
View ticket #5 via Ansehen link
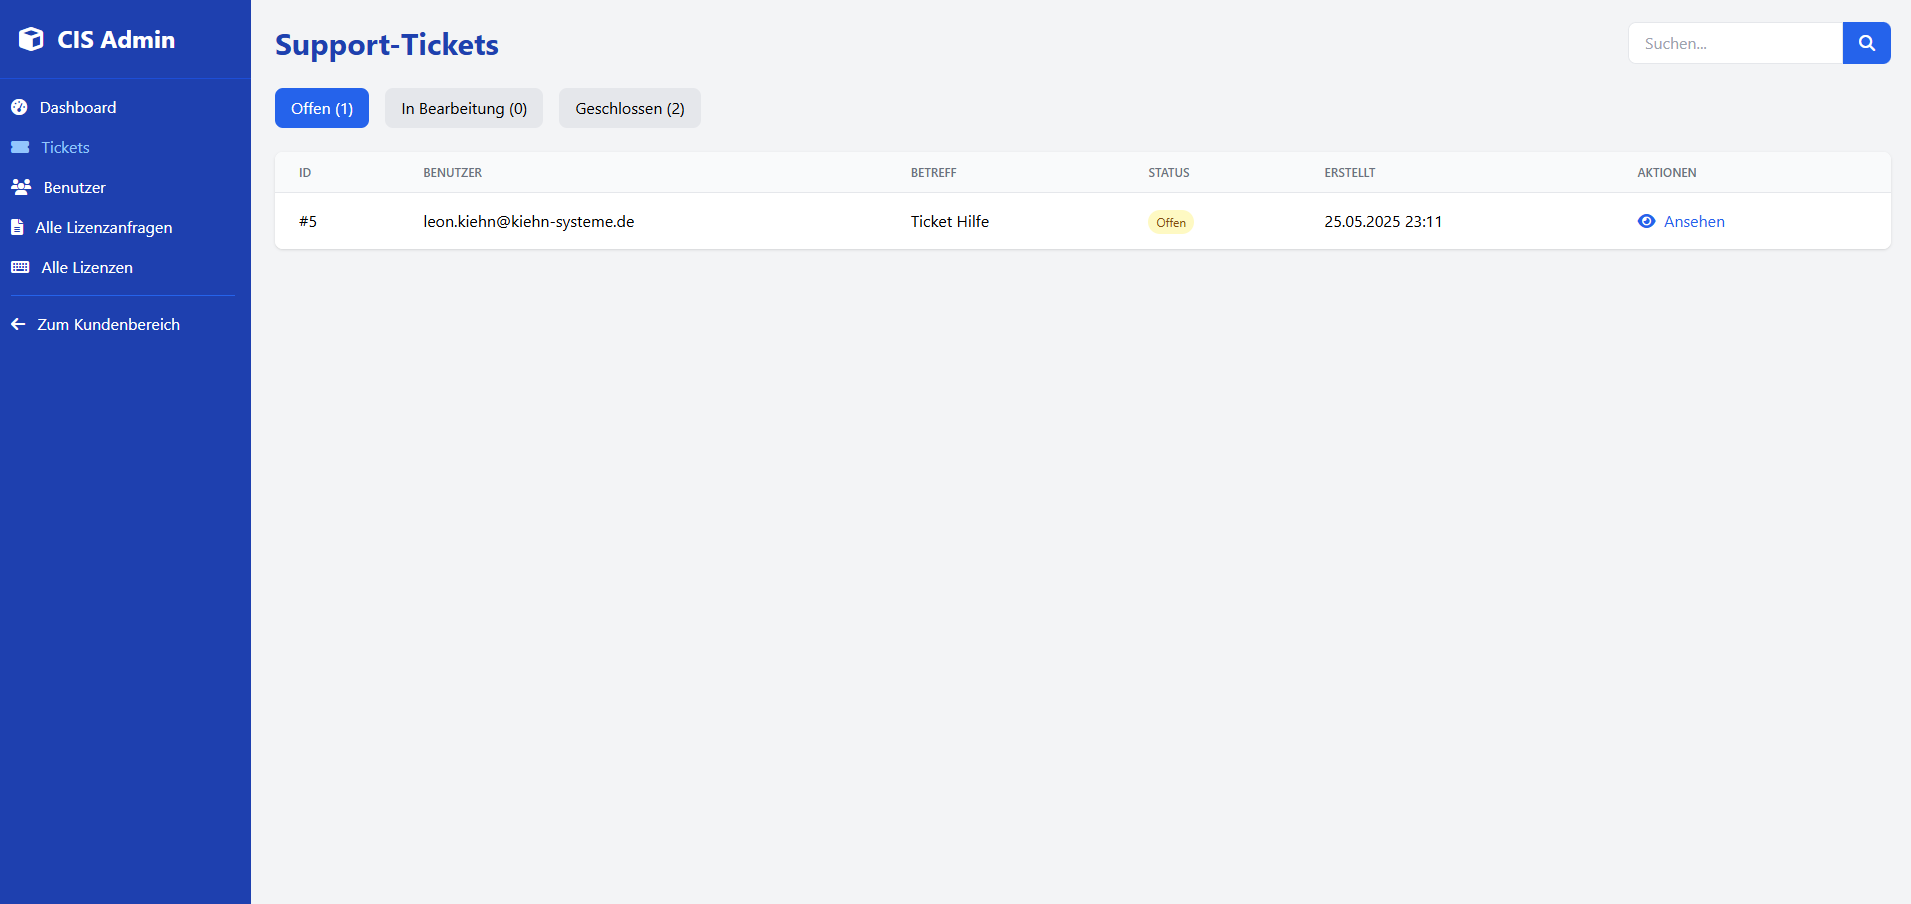click(x=1694, y=221)
